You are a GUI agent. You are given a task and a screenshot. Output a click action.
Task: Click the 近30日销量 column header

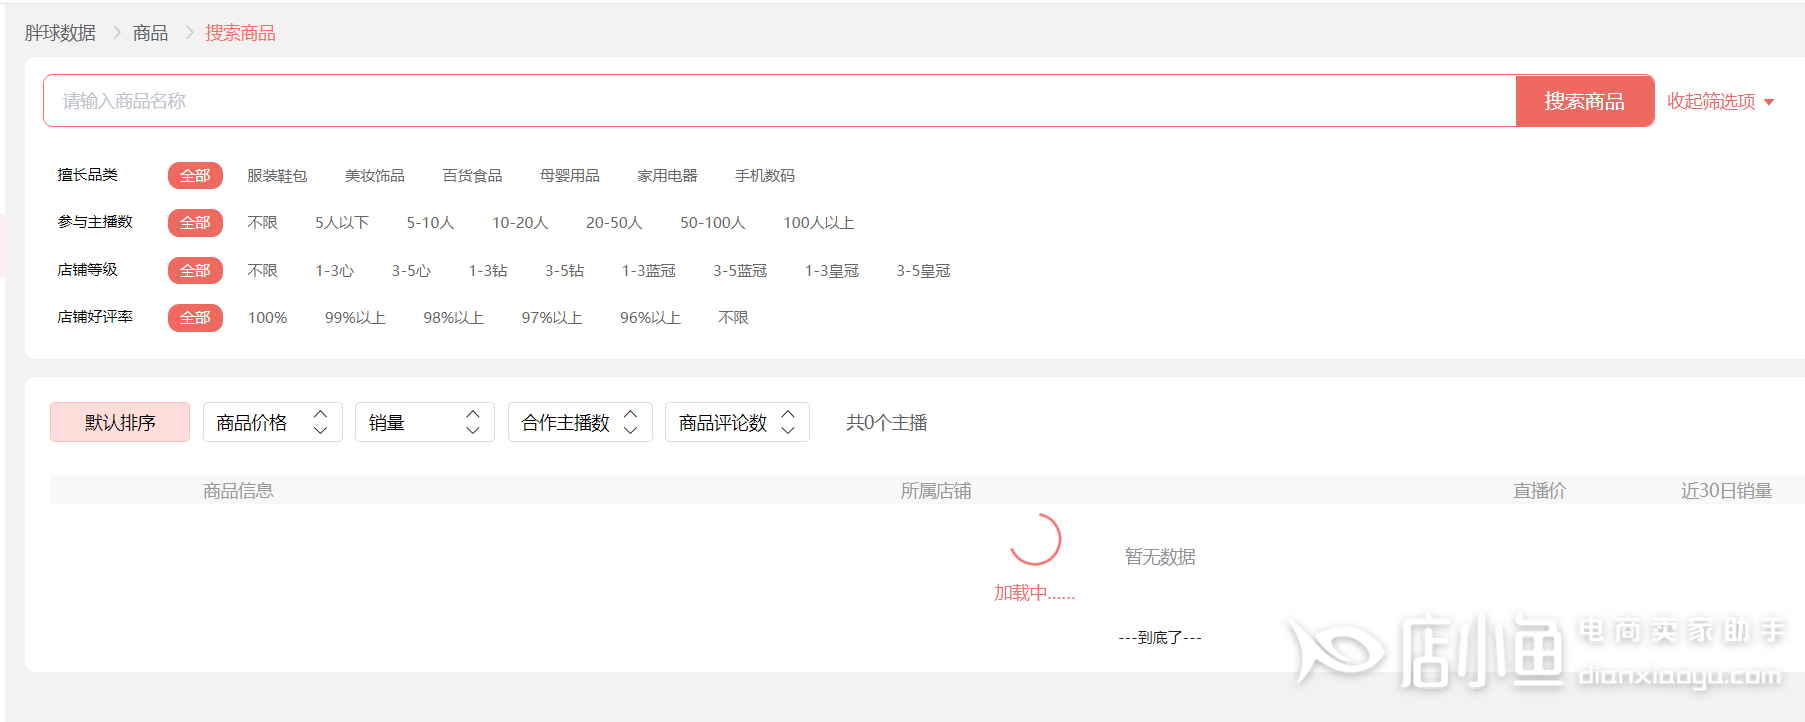[1727, 491]
